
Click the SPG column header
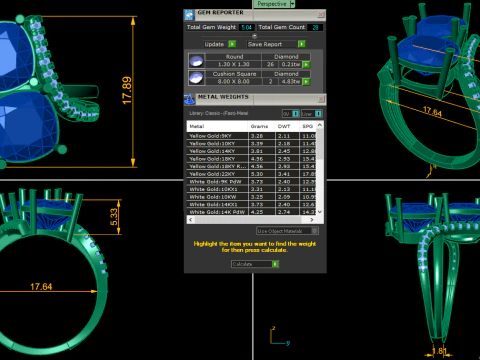[307, 126]
